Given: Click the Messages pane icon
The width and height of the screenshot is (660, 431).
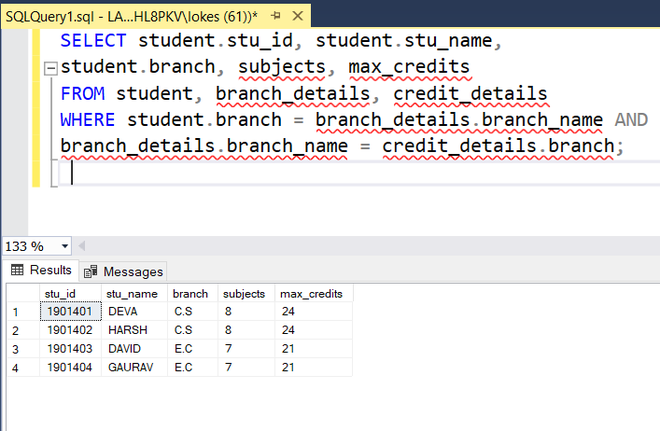Looking at the screenshot, I should point(91,271).
